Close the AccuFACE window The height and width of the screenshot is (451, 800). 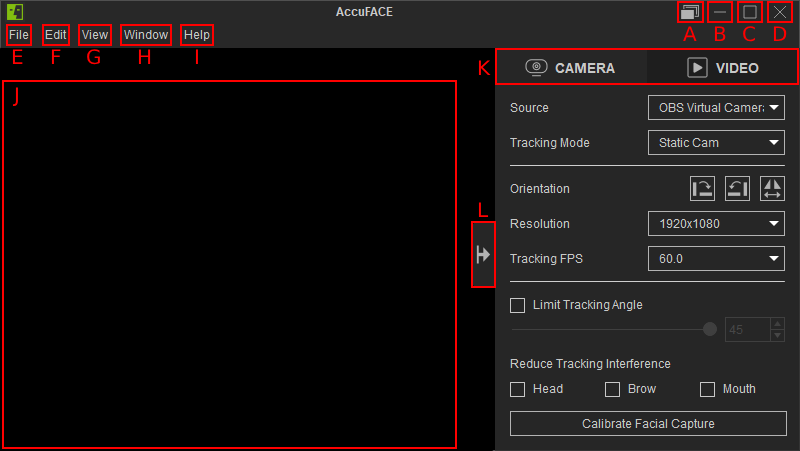(x=780, y=12)
